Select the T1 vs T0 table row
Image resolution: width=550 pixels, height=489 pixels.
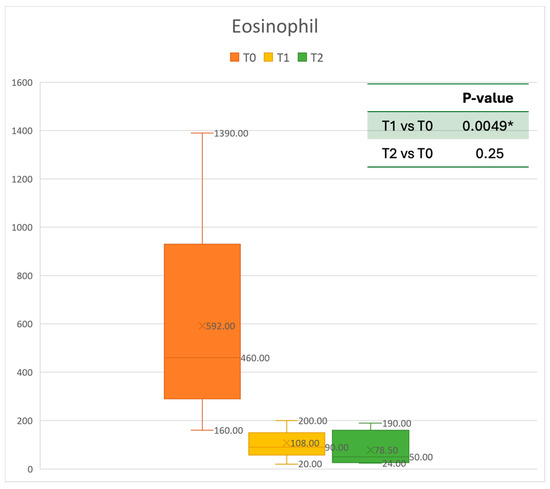point(448,126)
